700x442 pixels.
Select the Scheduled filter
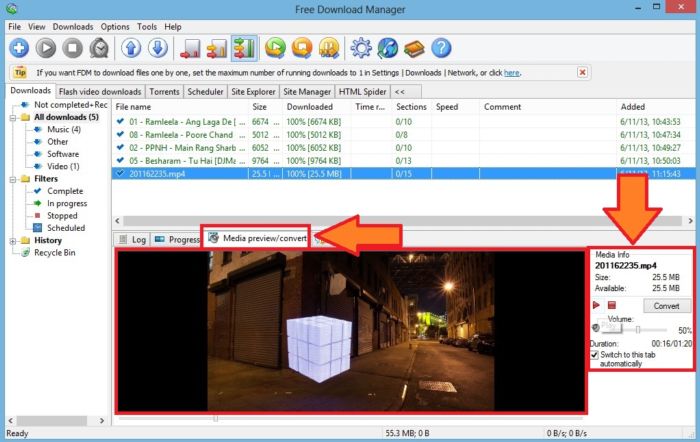(66, 228)
